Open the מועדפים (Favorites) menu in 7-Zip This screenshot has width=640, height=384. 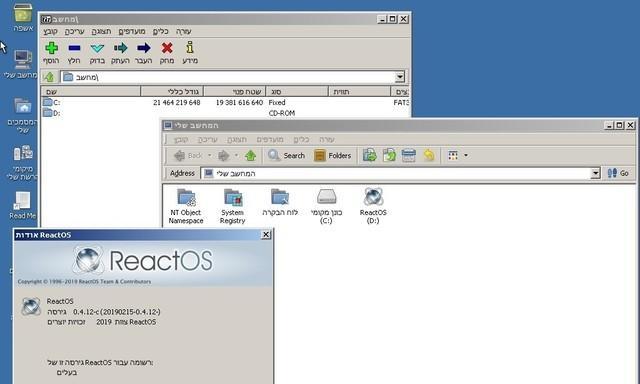tap(132, 31)
